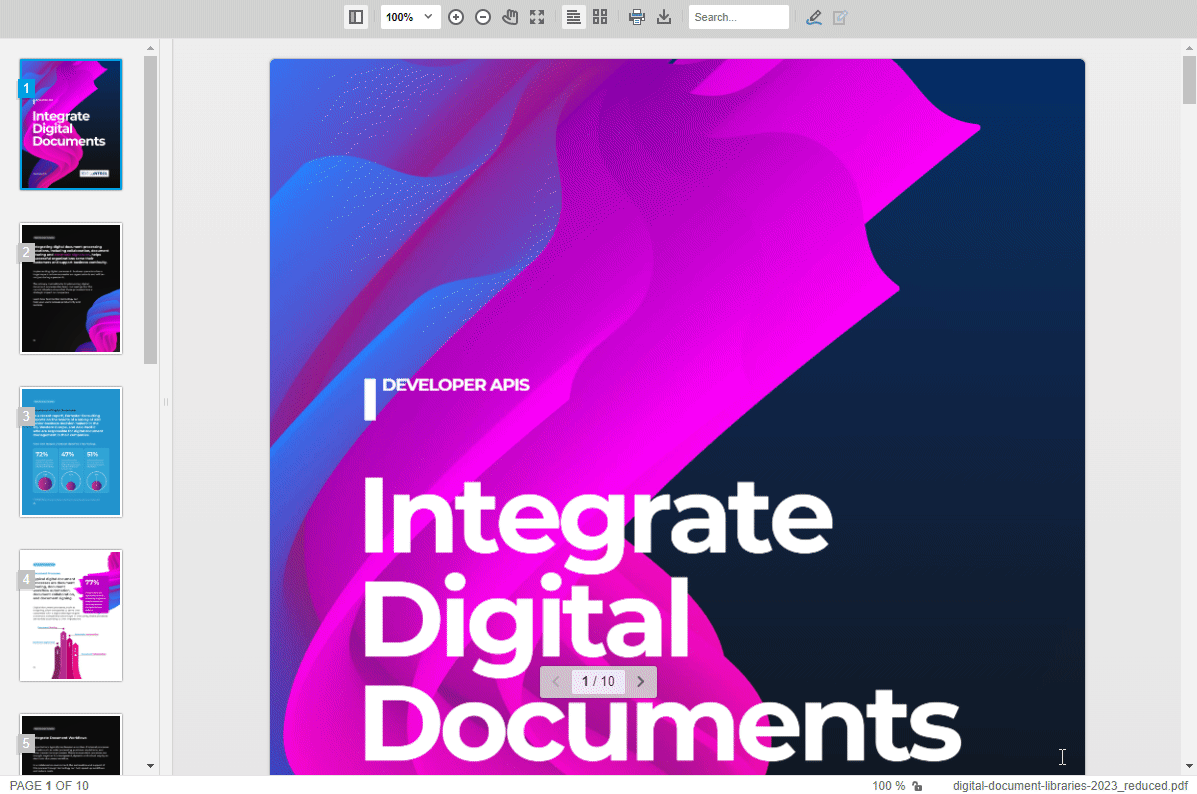The height and width of the screenshot is (794, 1197).
Task: Open page 3 from its thumbnail
Action: point(70,451)
